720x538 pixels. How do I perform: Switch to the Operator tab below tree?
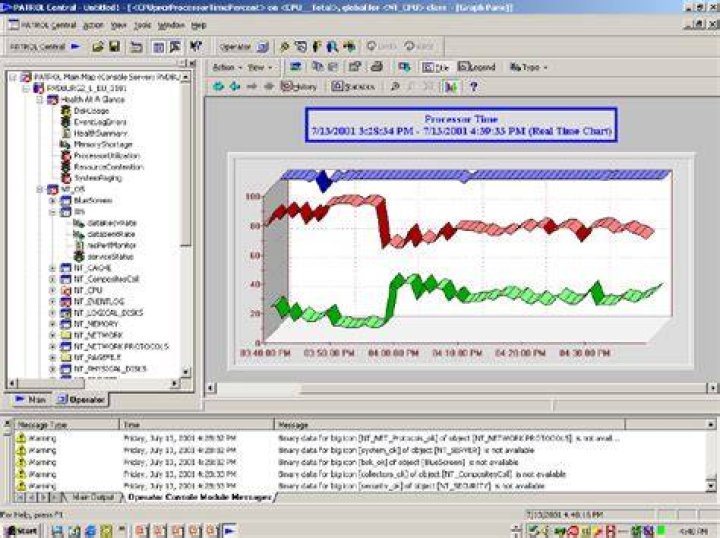coord(81,399)
